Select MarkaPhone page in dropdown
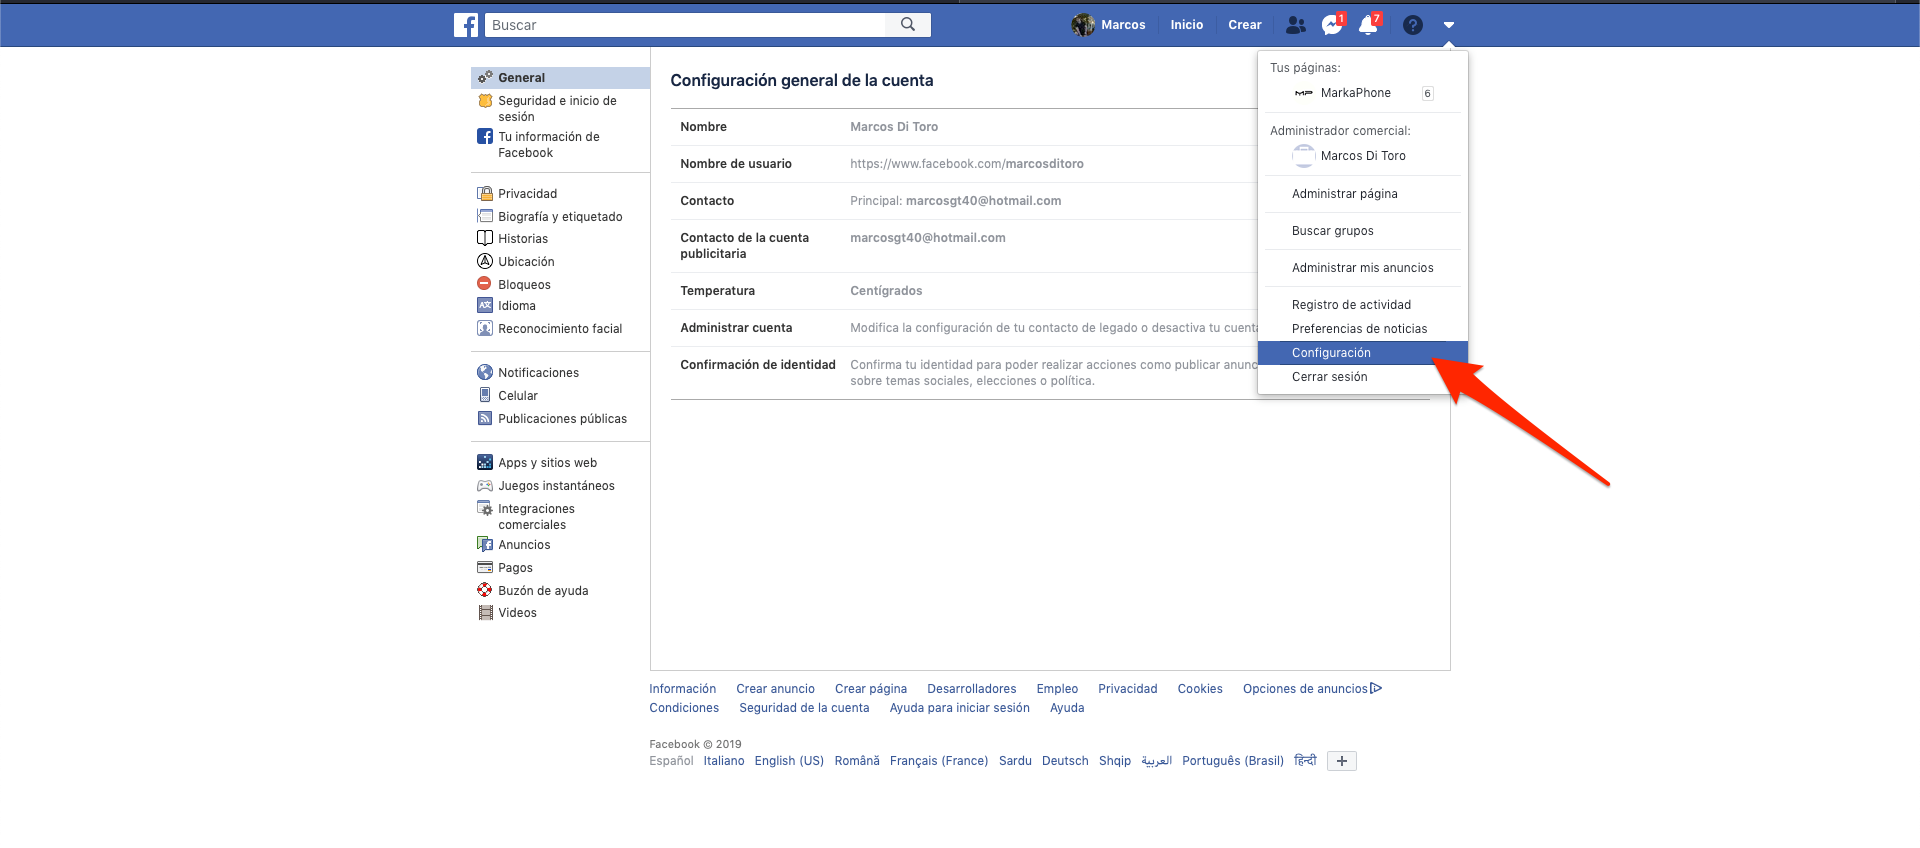 pos(1355,93)
